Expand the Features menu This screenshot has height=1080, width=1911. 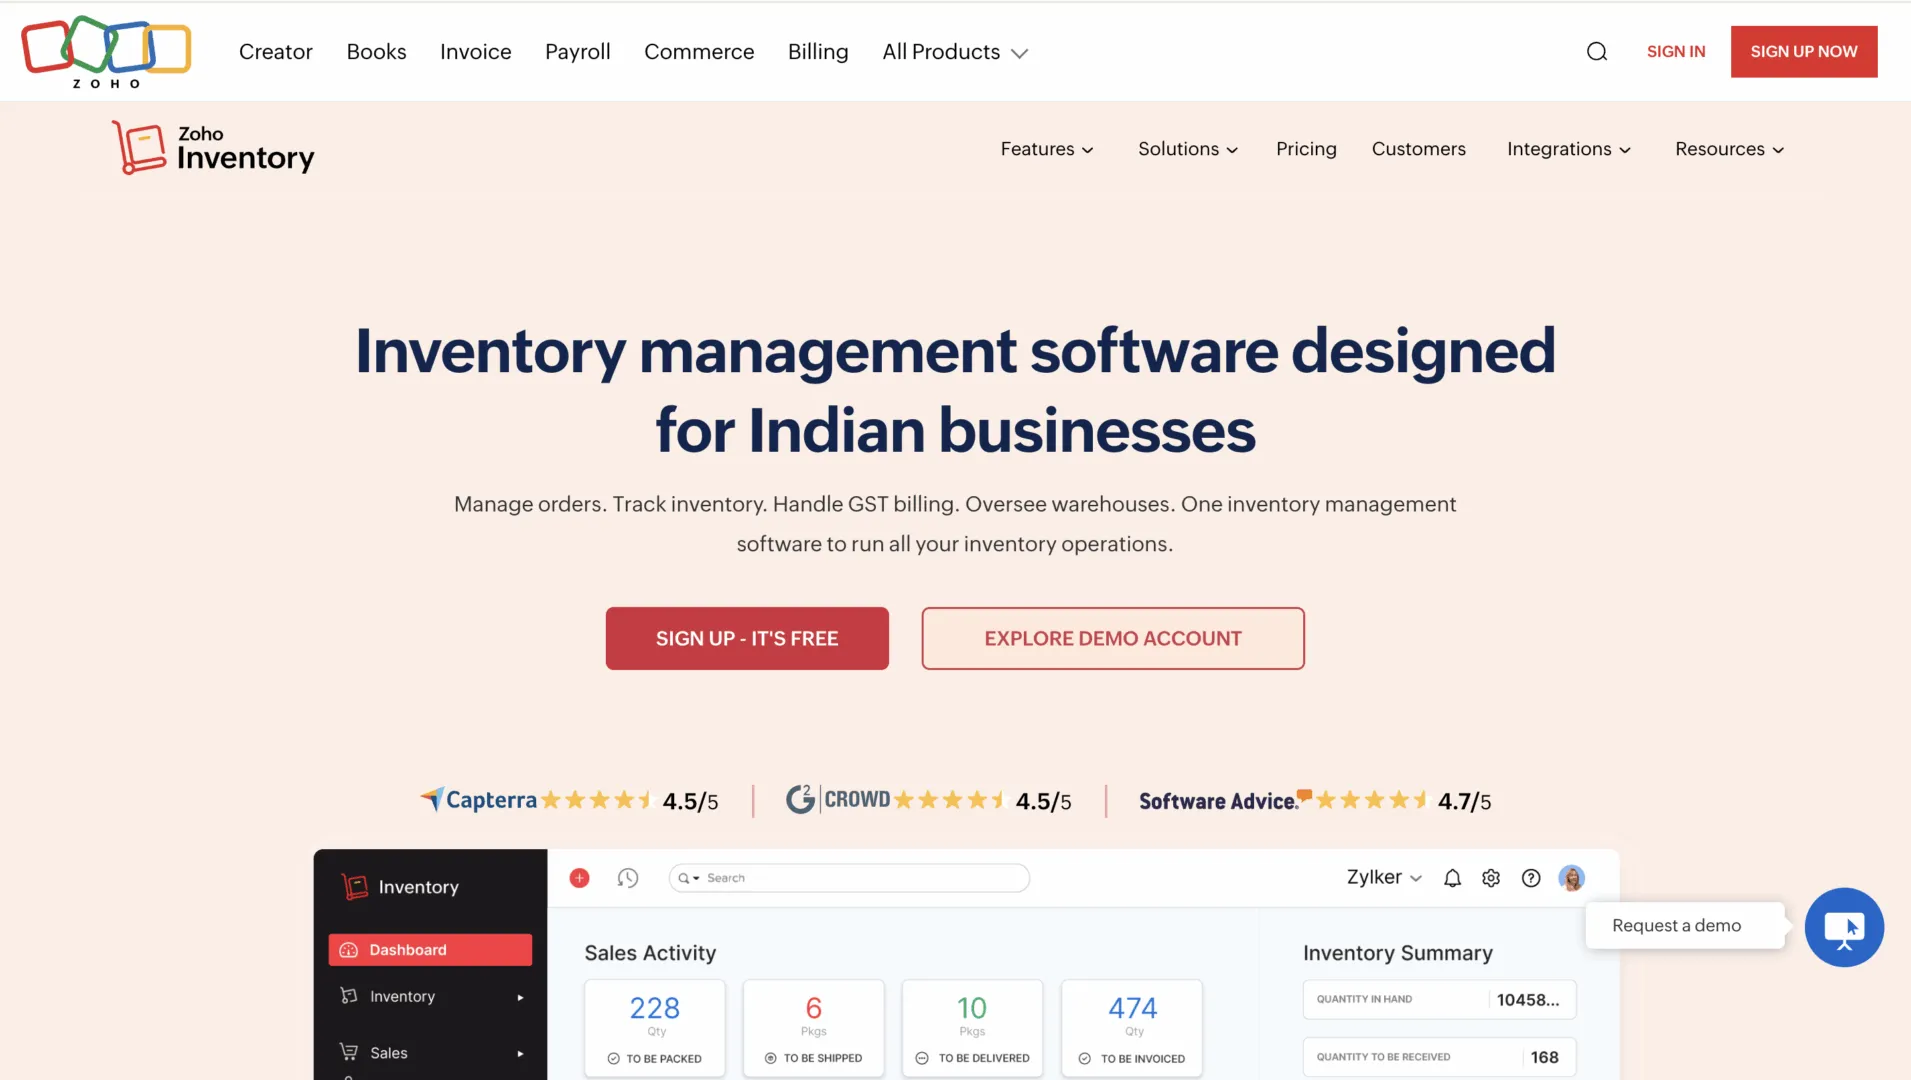click(x=1047, y=149)
